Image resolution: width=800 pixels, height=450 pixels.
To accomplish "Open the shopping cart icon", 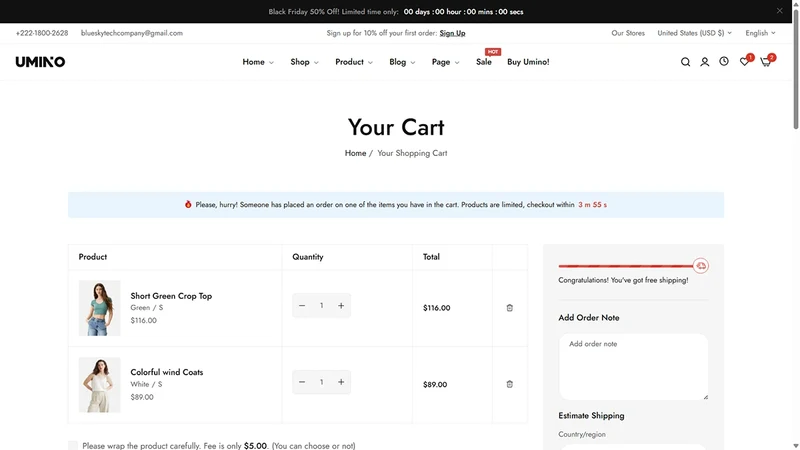I will 765,62.
